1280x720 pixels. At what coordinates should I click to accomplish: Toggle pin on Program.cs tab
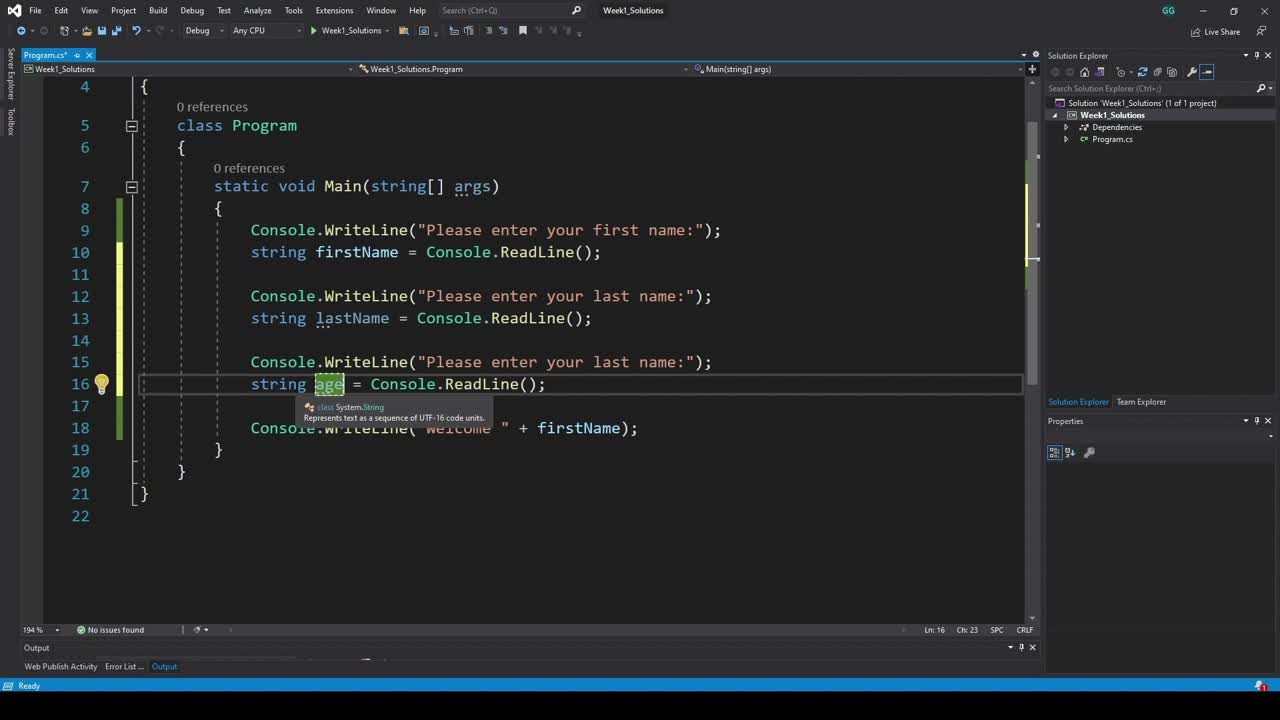point(77,55)
